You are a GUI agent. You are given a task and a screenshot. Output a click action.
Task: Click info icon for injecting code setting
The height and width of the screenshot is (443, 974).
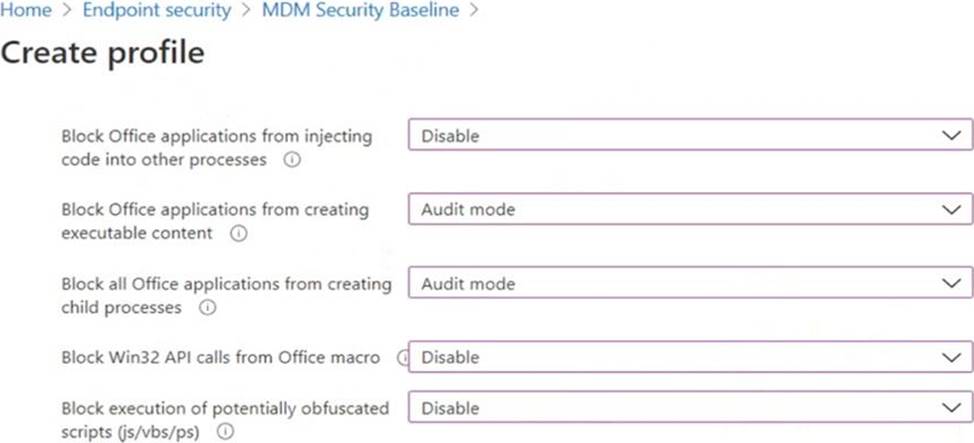292,160
